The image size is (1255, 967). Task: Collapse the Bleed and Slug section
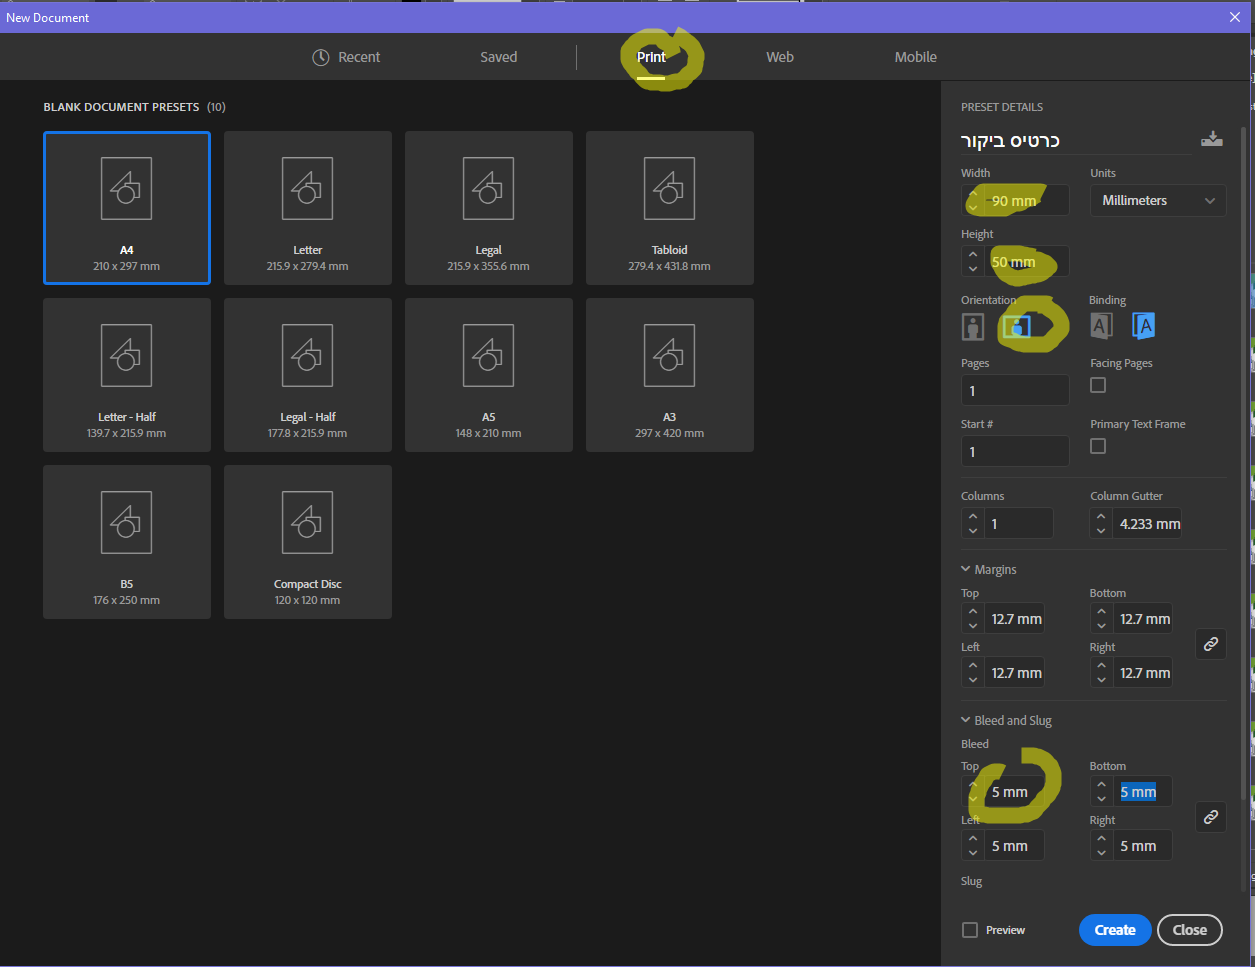click(966, 720)
